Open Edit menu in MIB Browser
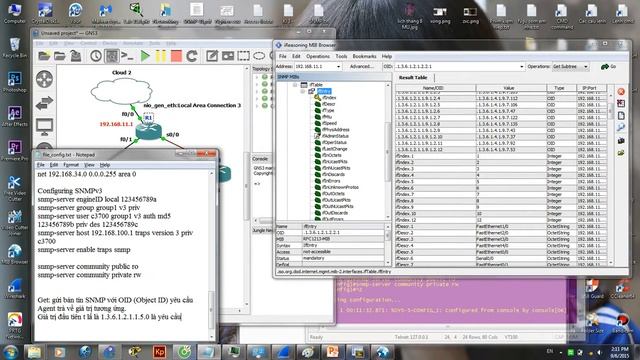Viewport: 640px width, 360px height. click(296, 56)
